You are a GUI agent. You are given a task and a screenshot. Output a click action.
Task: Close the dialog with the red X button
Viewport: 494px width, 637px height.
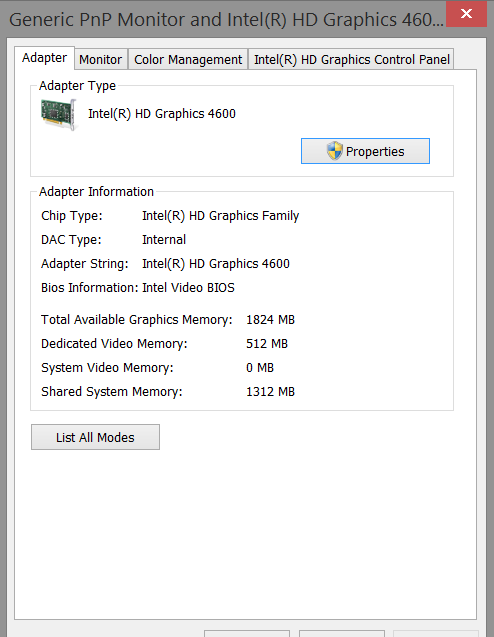click(x=466, y=14)
